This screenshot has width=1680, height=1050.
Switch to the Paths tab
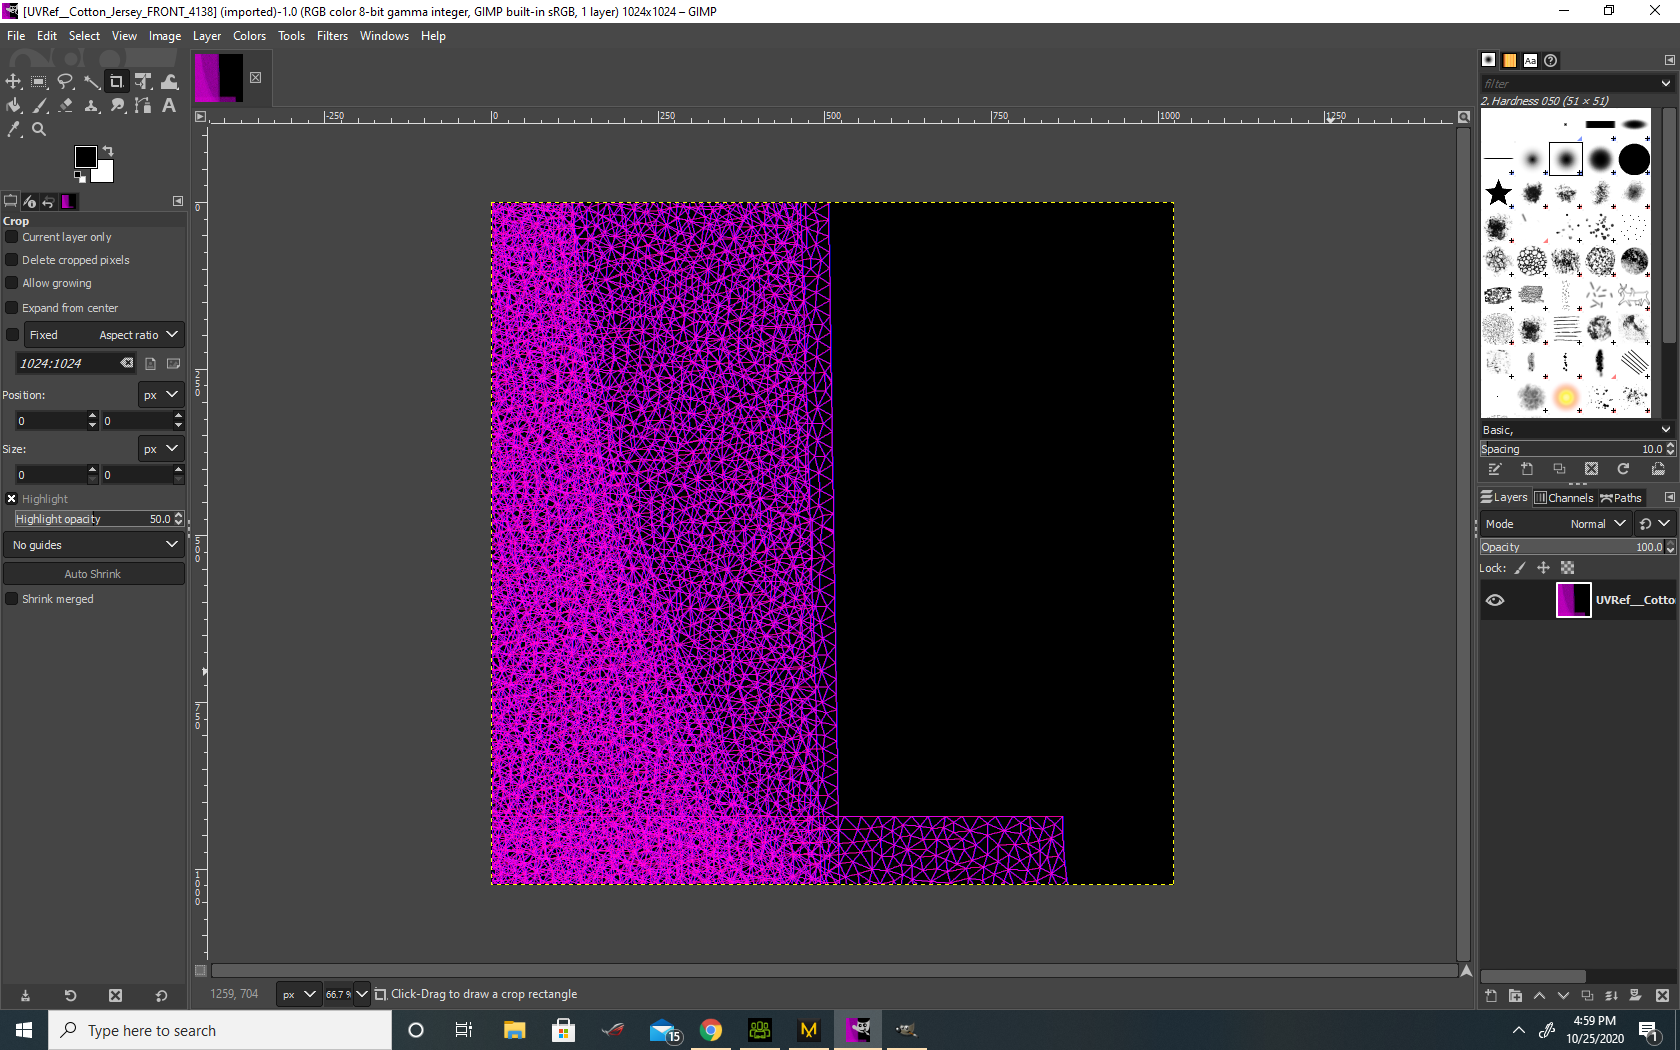1621,498
